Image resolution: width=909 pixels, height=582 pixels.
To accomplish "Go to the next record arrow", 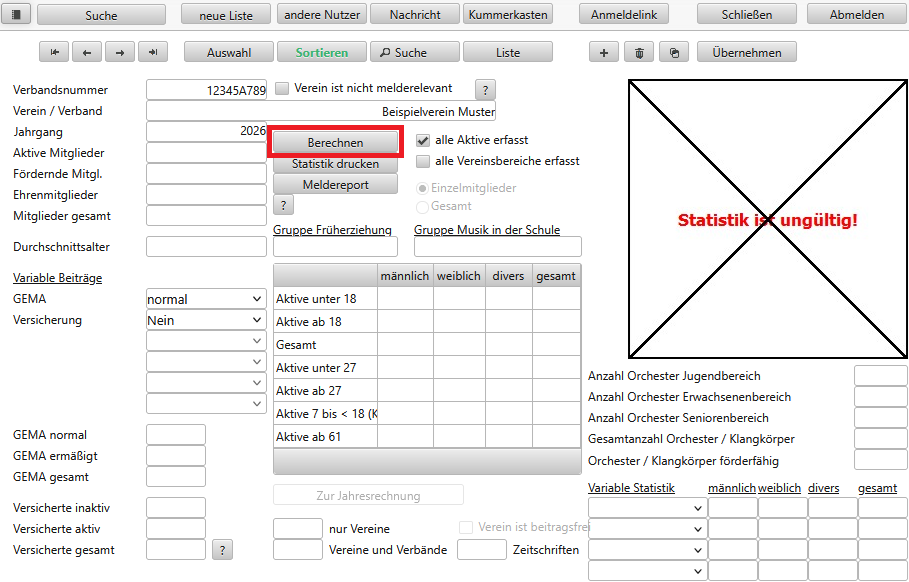I will coord(120,53).
